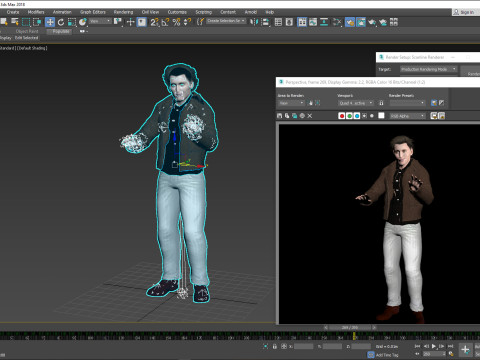Go to the start frame
The height and width of the screenshot is (360, 480).
click(x=417, y=346)
